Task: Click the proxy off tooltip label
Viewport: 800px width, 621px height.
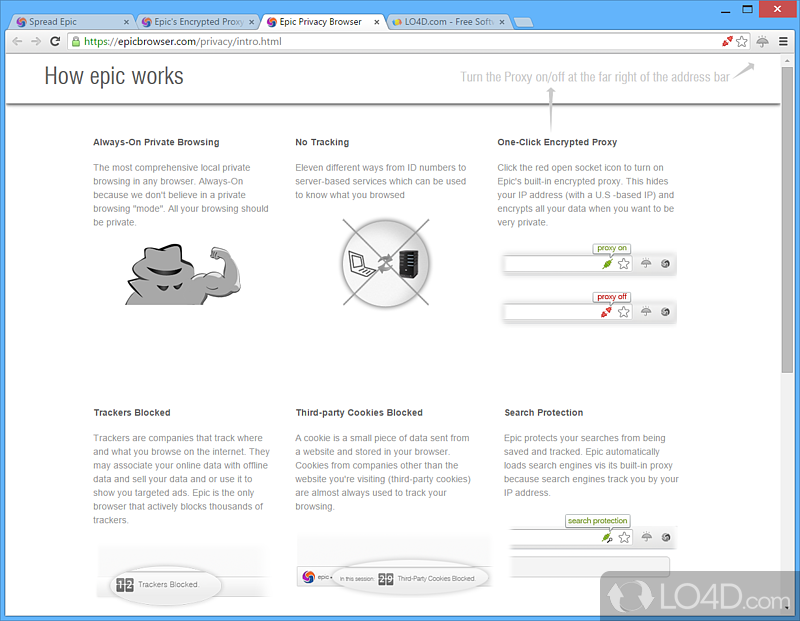Action: tap(612, 296)
